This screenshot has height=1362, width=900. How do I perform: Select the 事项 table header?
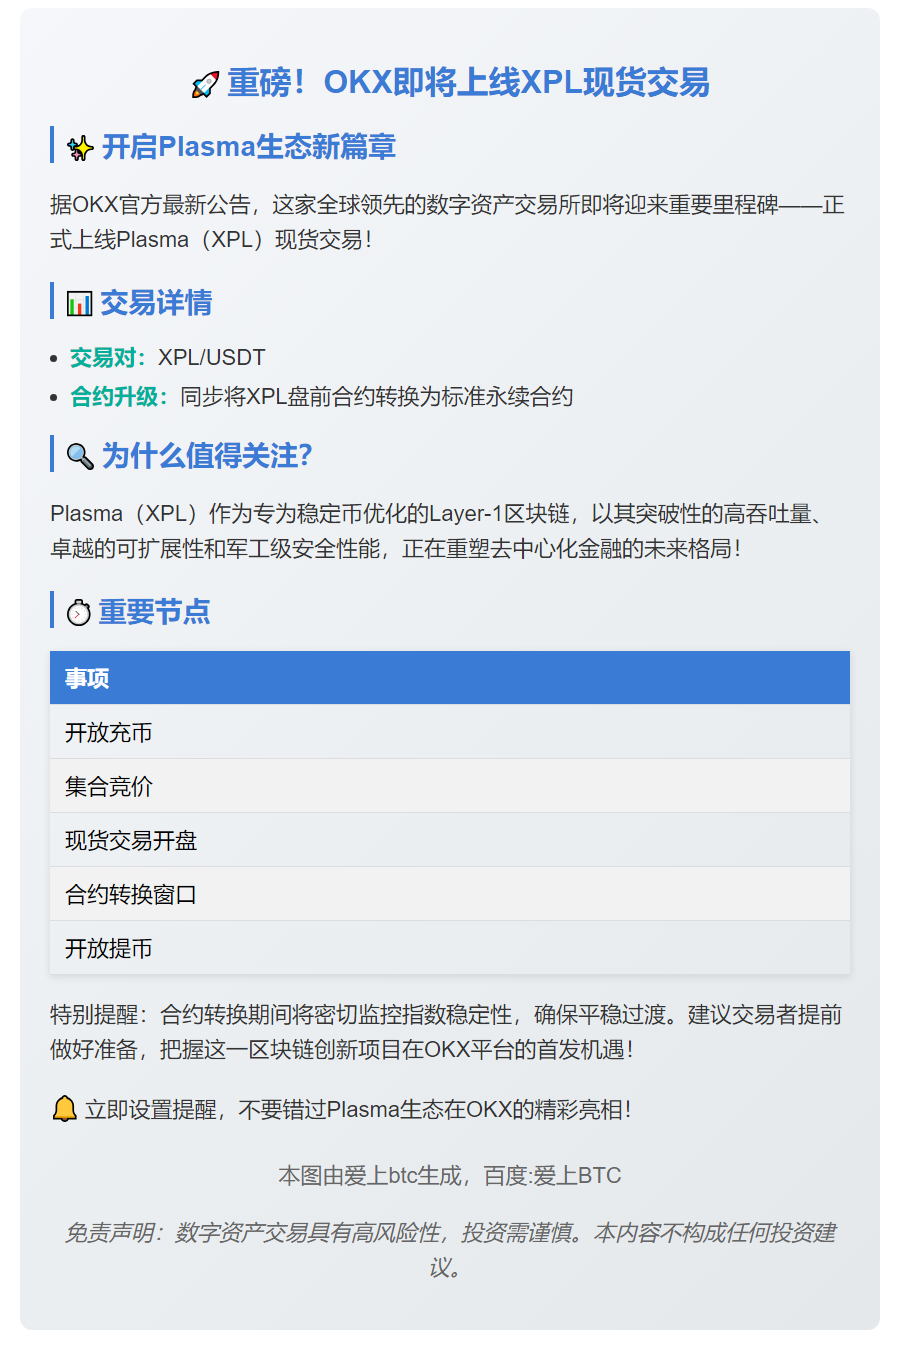(87, 678)
